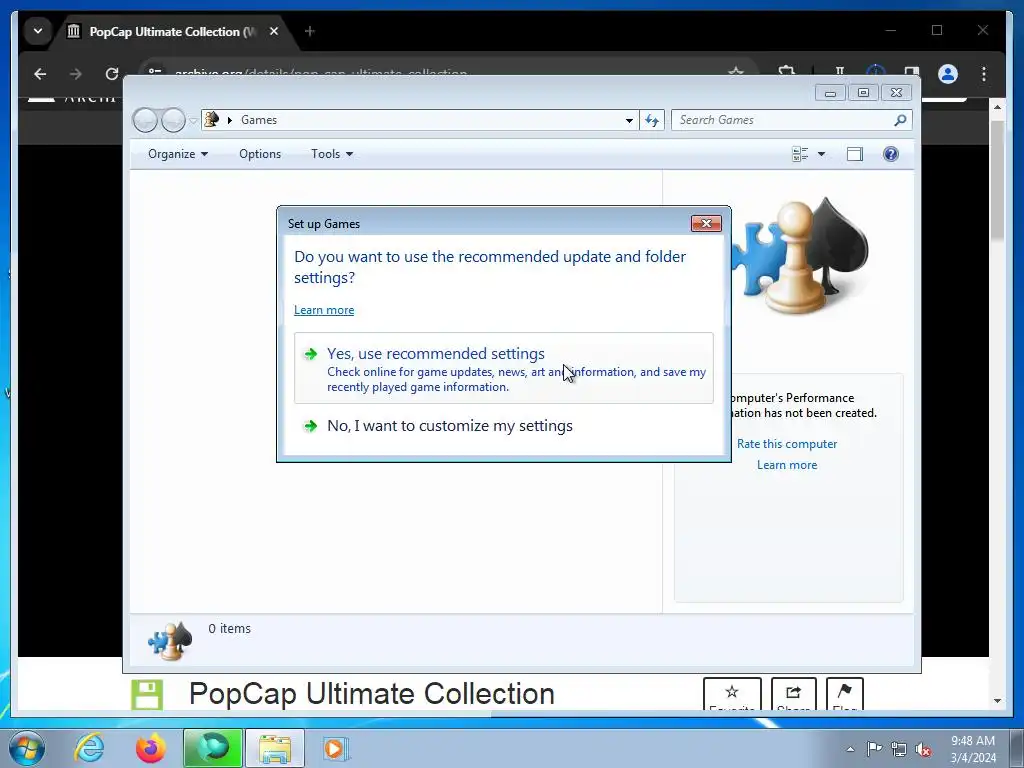Open Action Center flag icon in tray
The width and height of the screenshot is (1024, 768).
coord(874,749)
